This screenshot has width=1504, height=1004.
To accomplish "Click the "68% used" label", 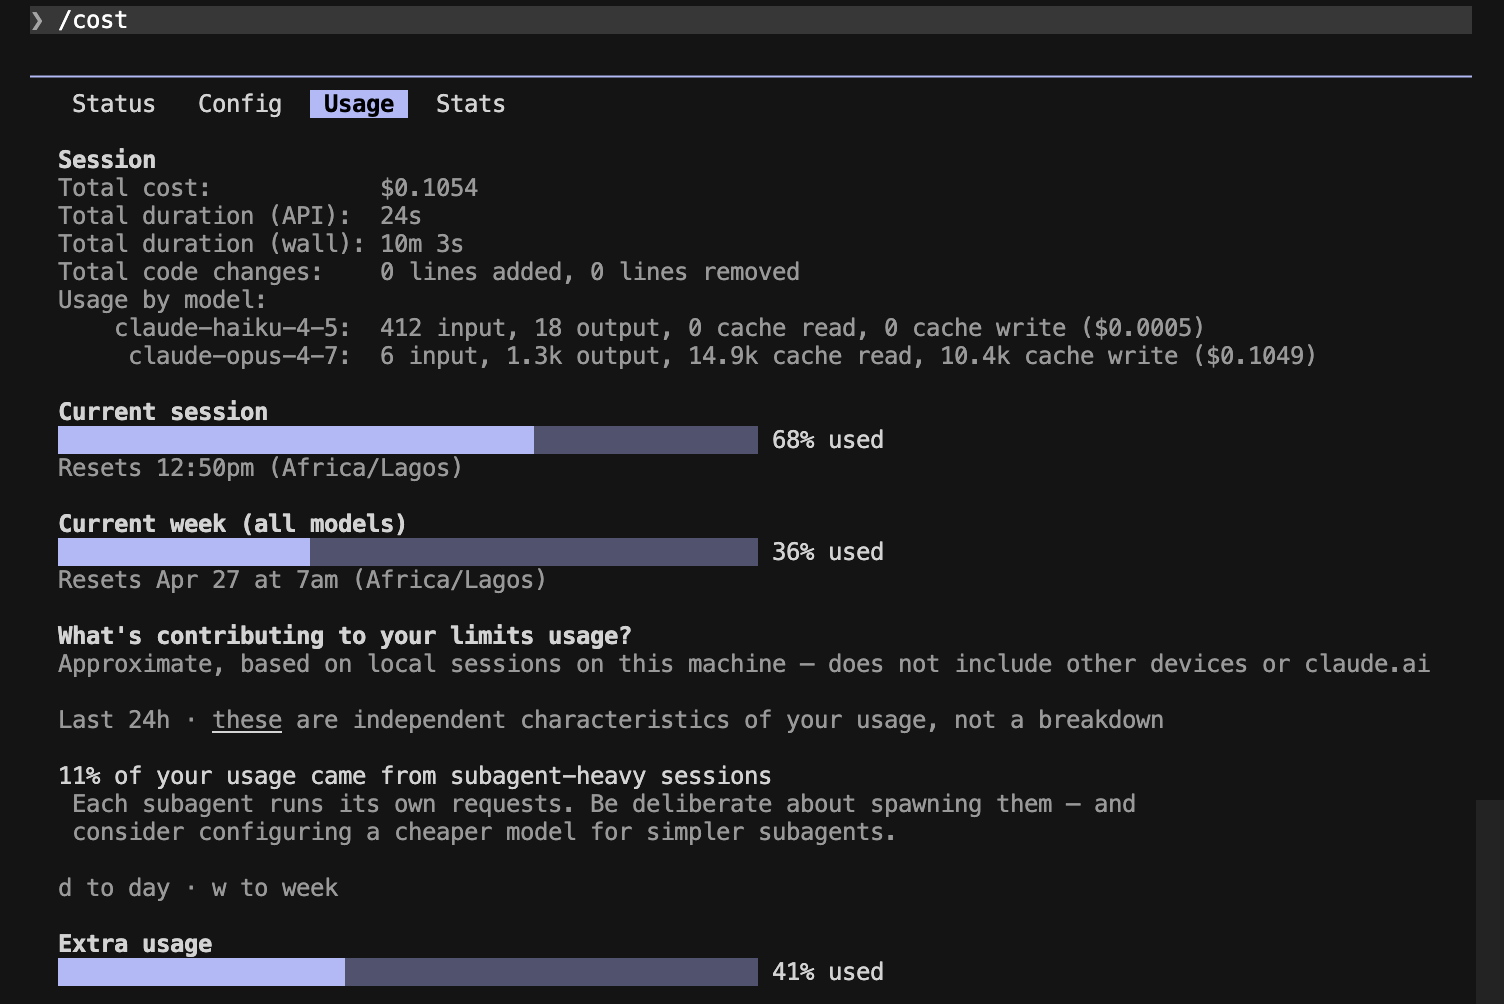I will pyautogui.click(x=828, y=440).
